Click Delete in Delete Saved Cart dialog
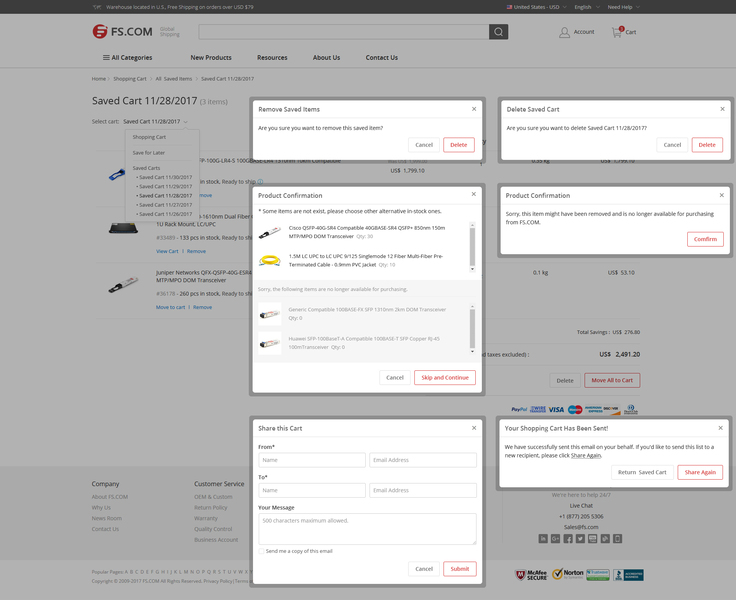Image resolution: width=736 pixels, height=600 pixels. pyautogui.click(x=707, y=145)
